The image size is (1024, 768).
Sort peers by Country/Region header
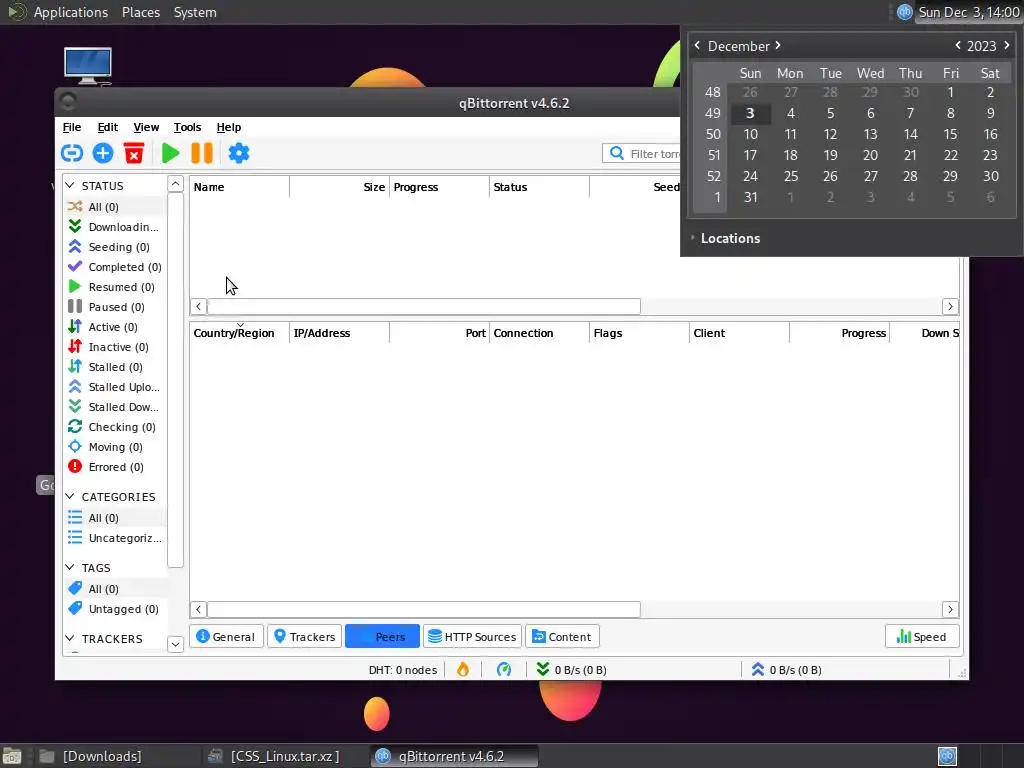click(x=239, y=333)
